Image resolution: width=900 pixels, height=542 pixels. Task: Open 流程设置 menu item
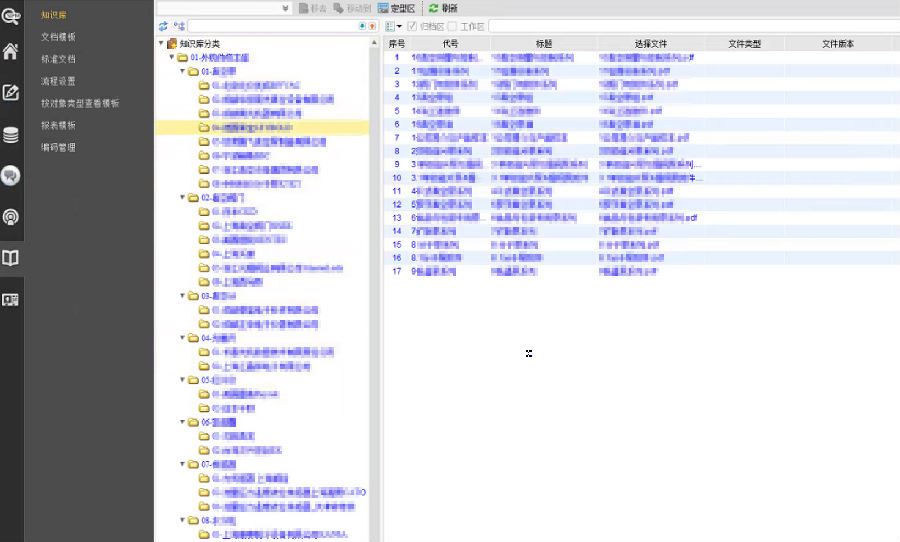point(58,81)
